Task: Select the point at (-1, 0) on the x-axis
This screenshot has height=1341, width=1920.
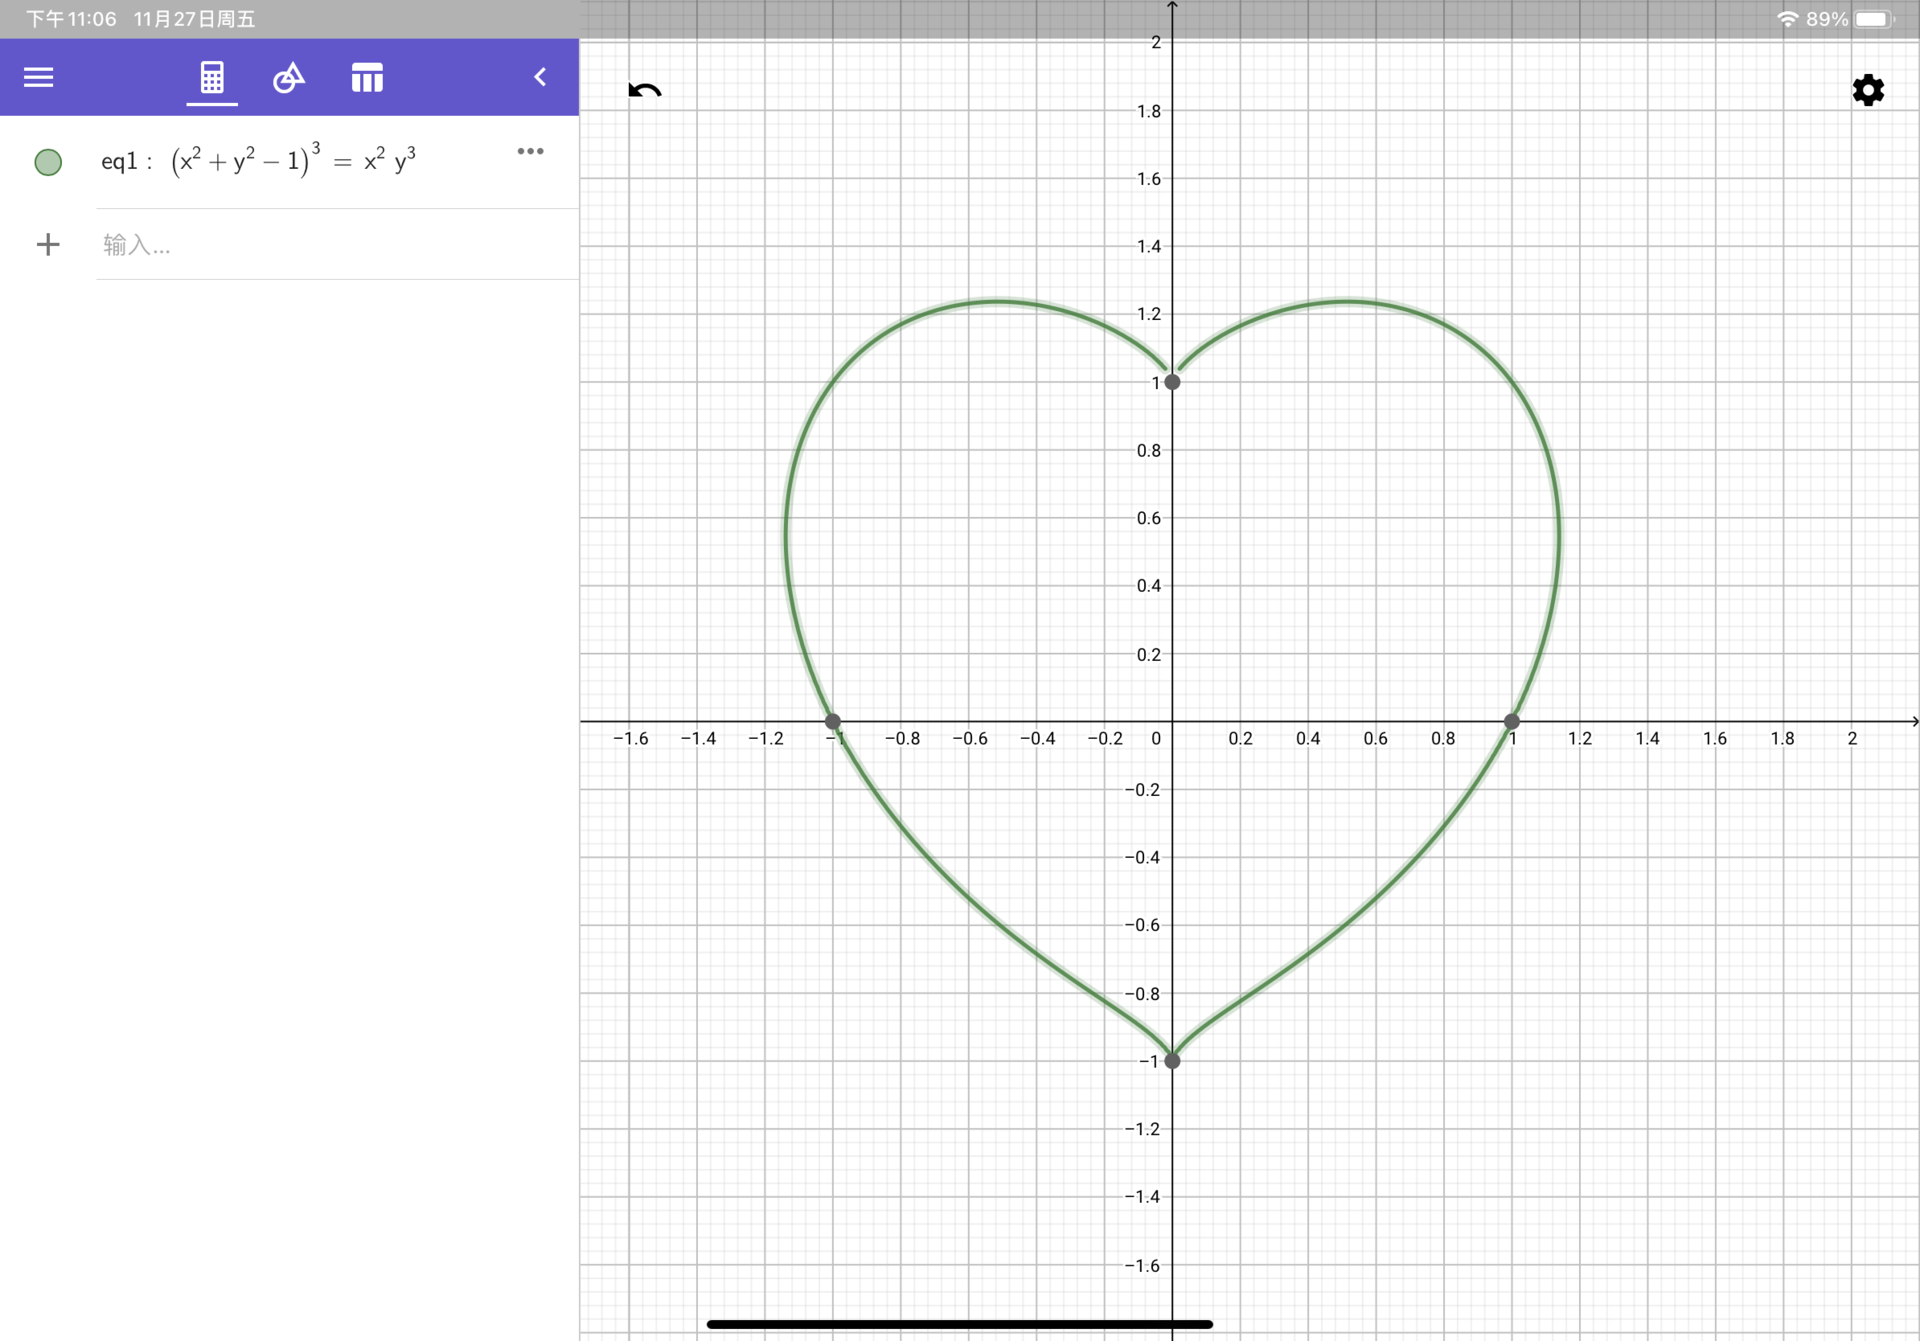Action: [x=832, y=721]
